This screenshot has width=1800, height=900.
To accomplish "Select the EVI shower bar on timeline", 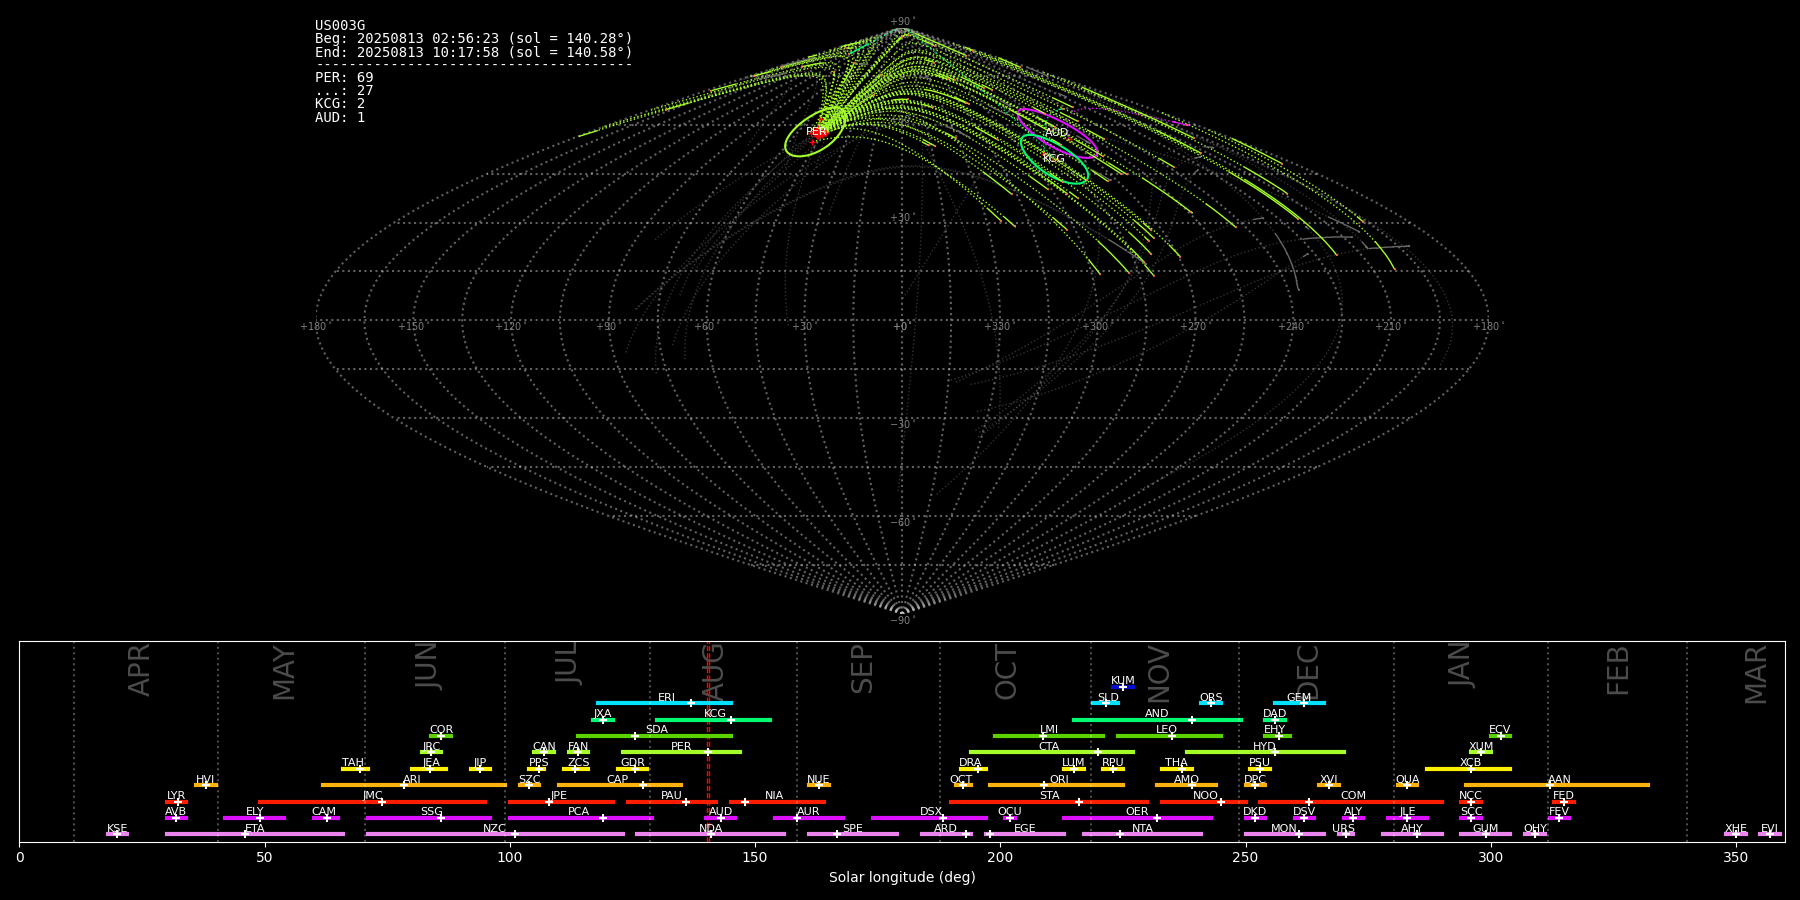I will [x=1770, y=834].
